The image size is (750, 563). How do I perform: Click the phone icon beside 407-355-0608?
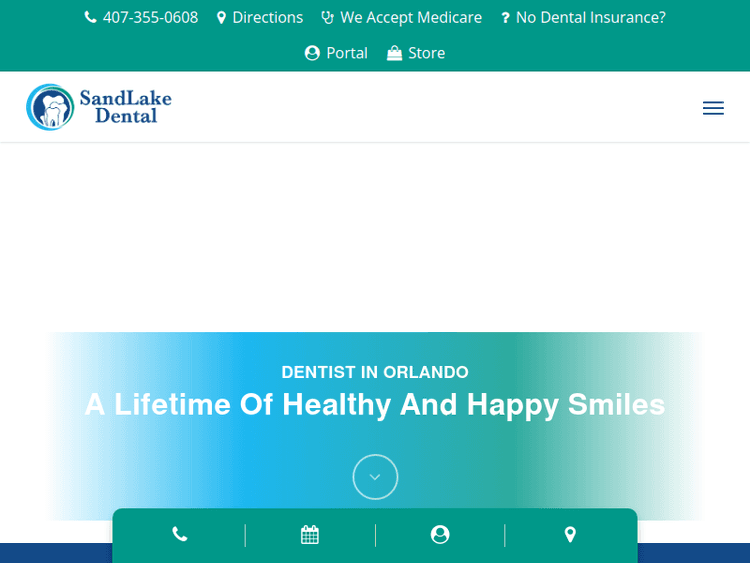click(90, 17)
